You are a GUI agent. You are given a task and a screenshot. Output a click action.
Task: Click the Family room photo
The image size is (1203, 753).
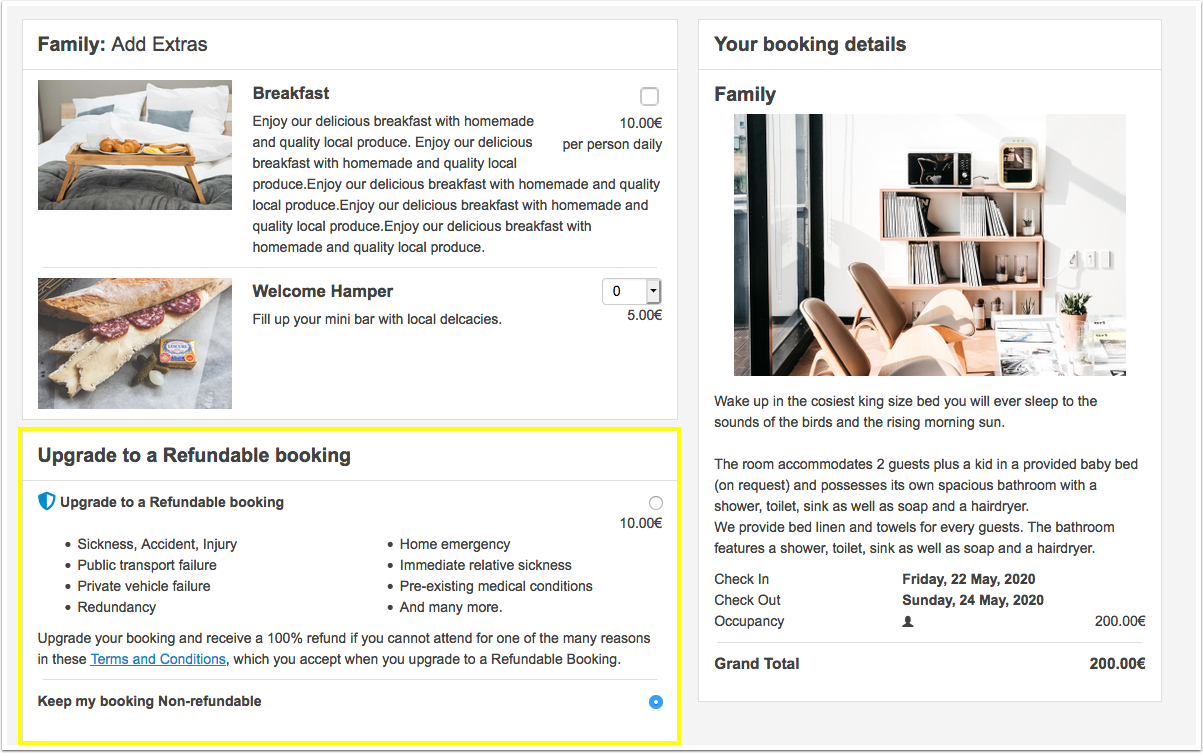tap(930, 245)
